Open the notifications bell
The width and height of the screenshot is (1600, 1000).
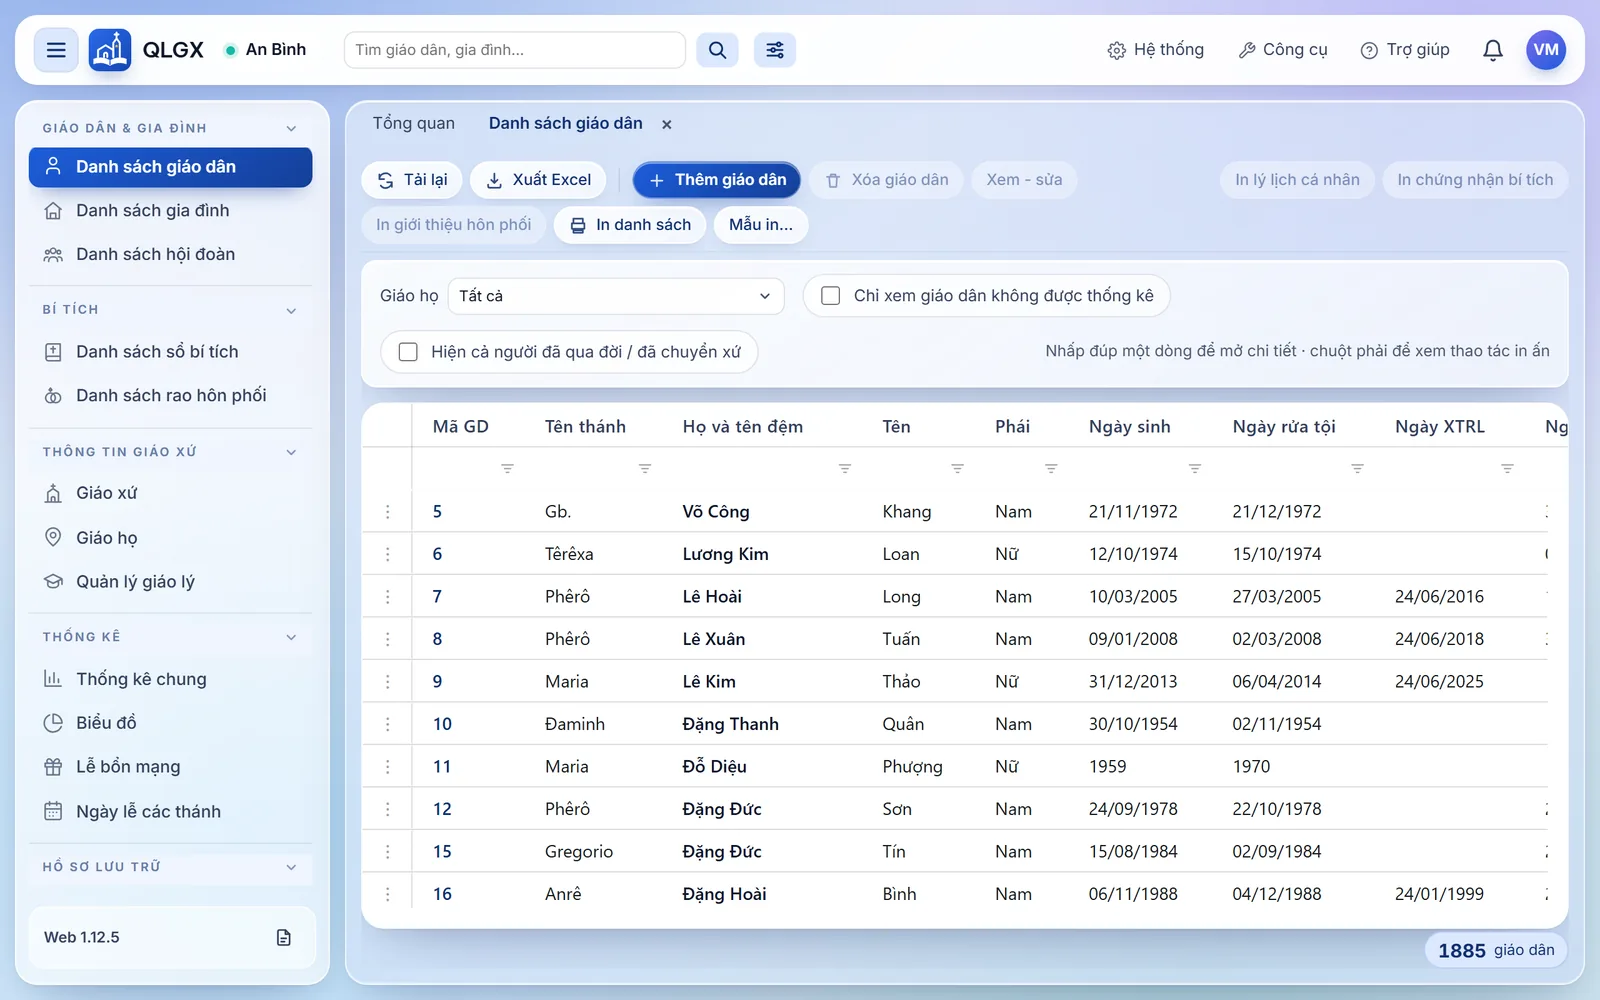(1492, 50)
